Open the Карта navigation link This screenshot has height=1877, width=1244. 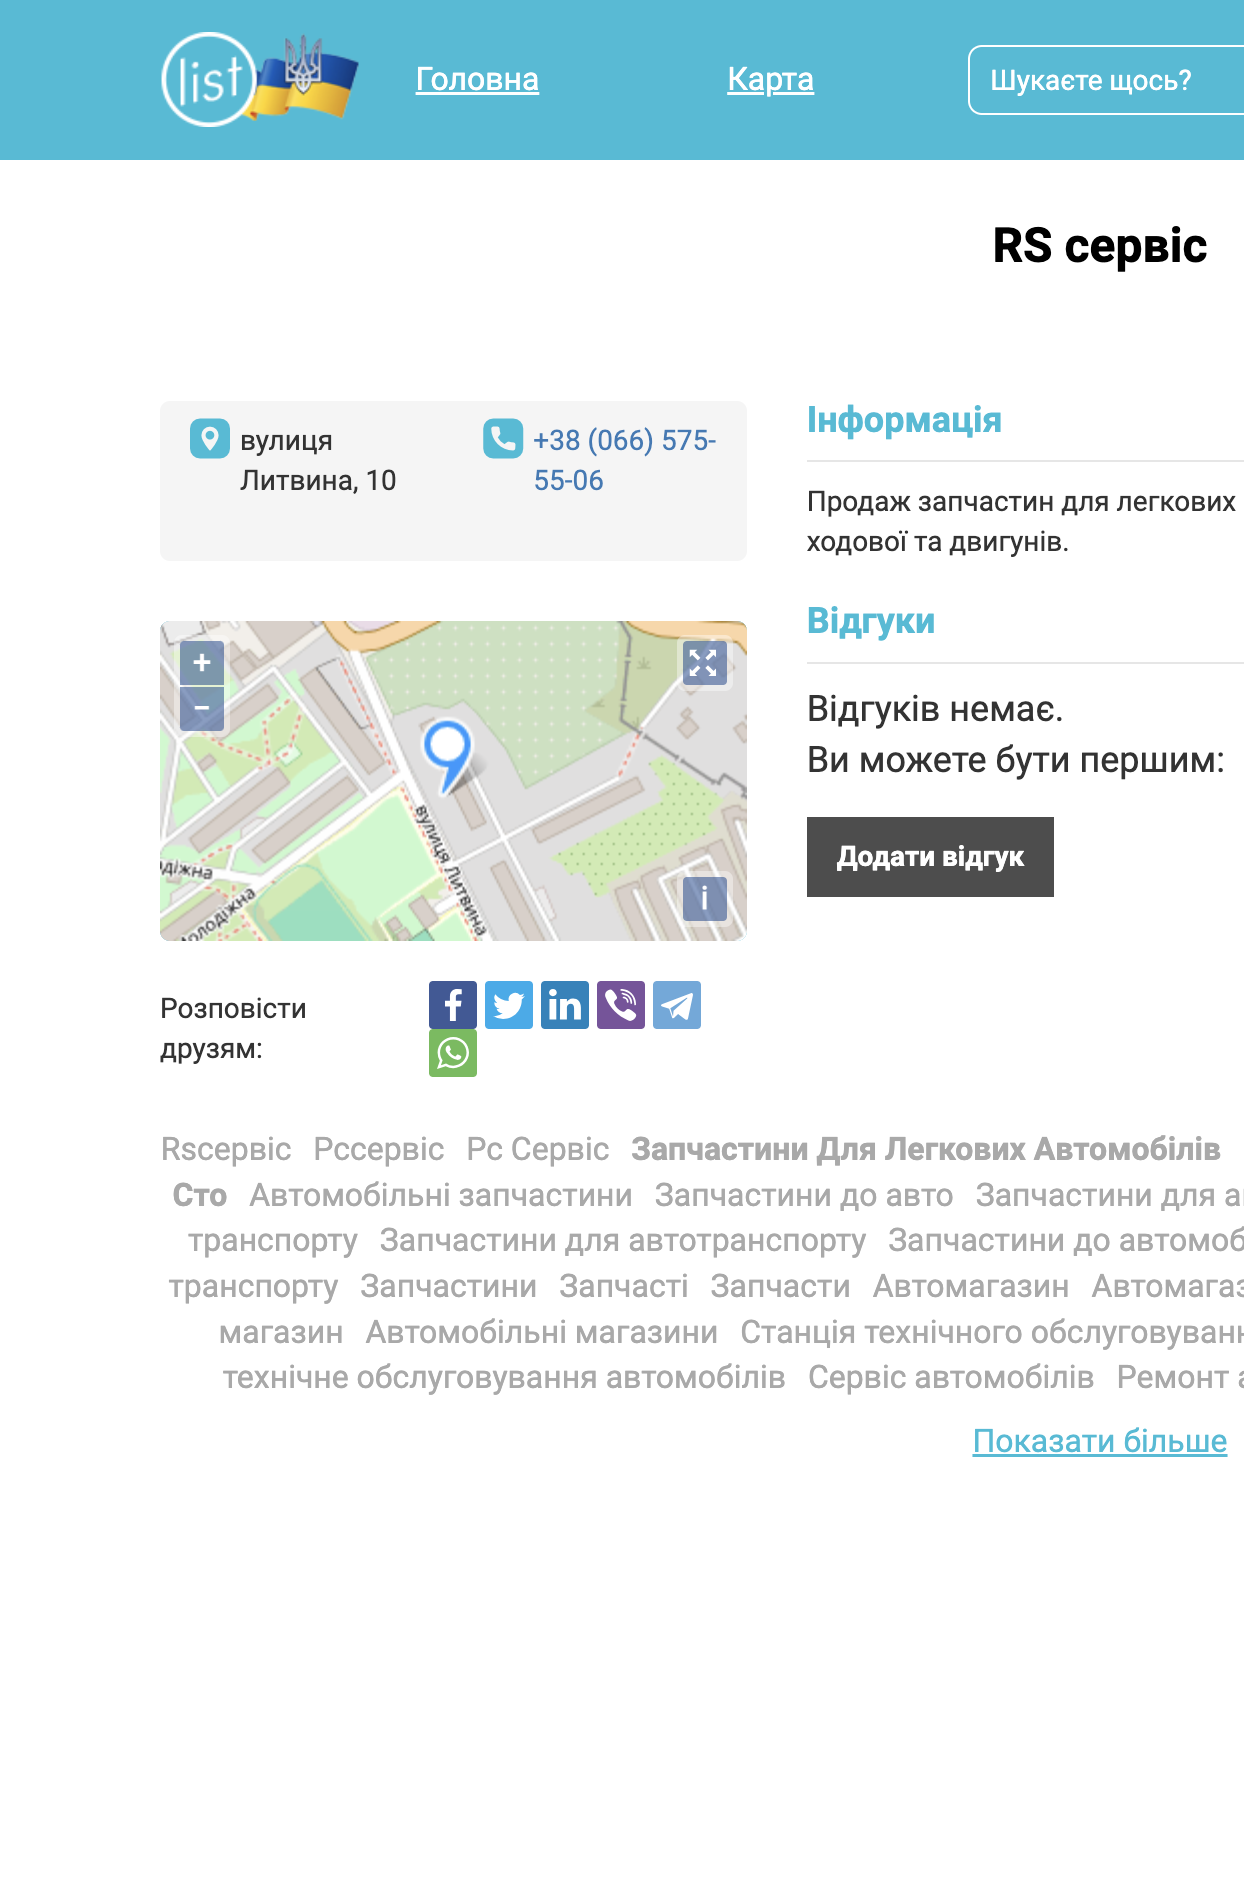(x=770, y=79)
